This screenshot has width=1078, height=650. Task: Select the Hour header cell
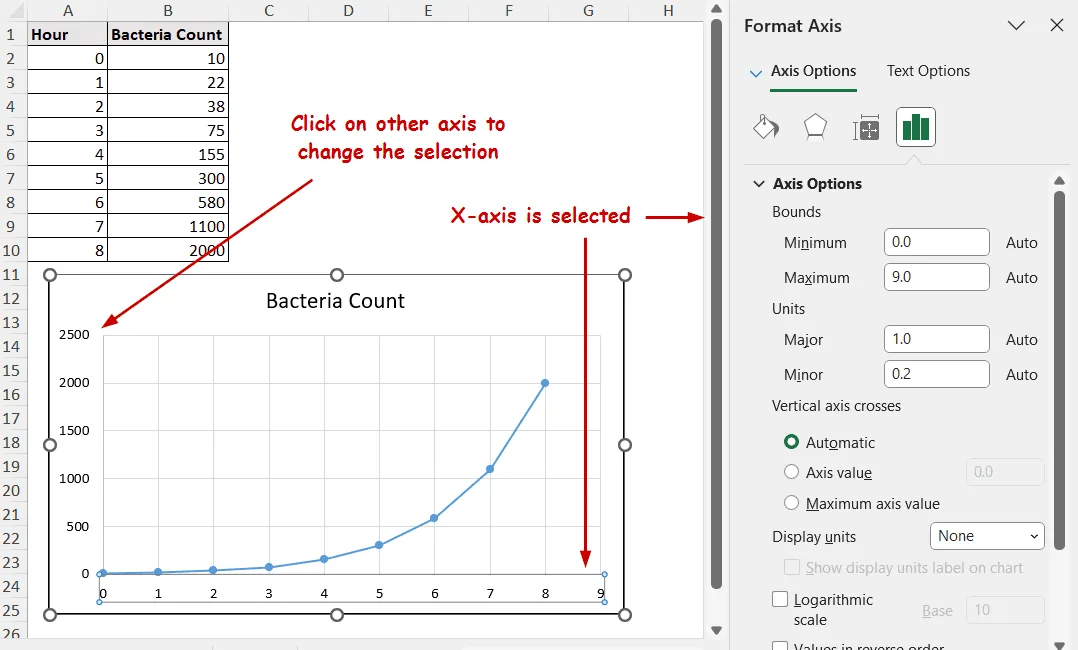click(x=67, y=34)
